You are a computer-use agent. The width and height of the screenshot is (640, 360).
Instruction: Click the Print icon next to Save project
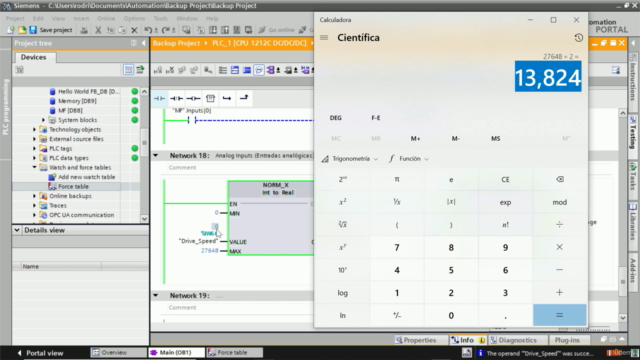coord(84,30)
